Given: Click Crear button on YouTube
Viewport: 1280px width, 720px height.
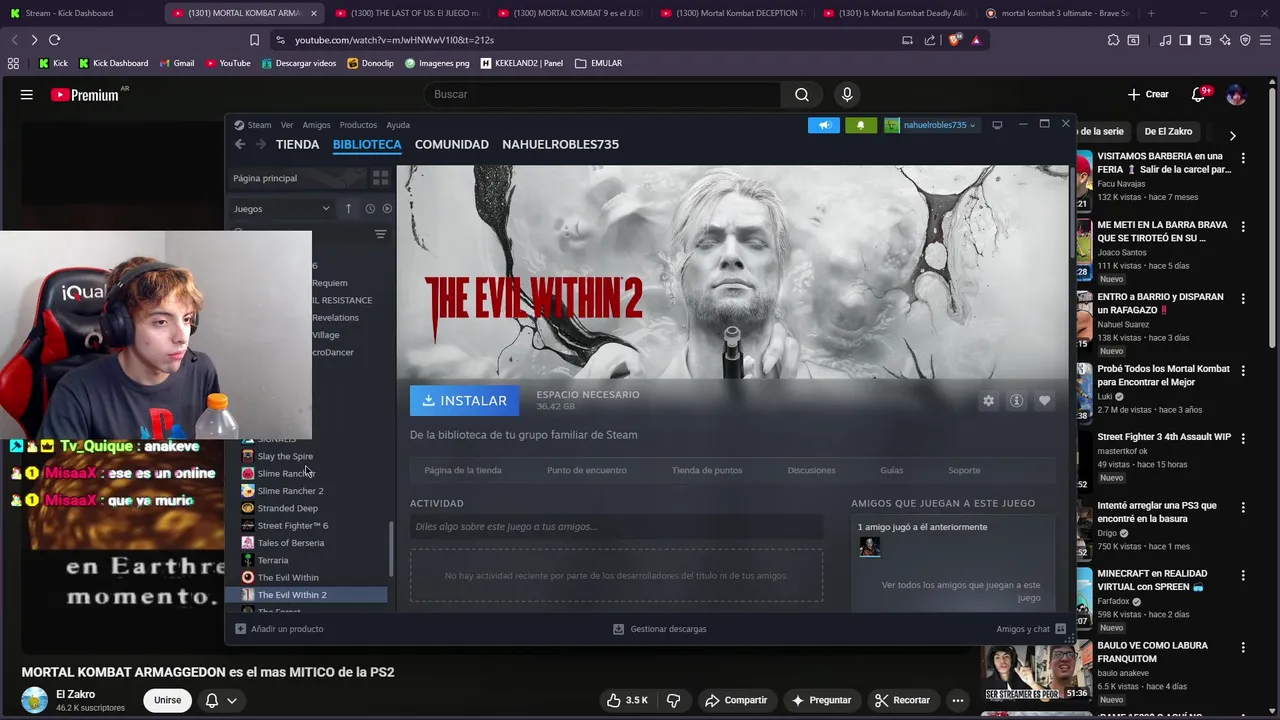Looking at the screenshot, I should click(x=1148, y=94).
